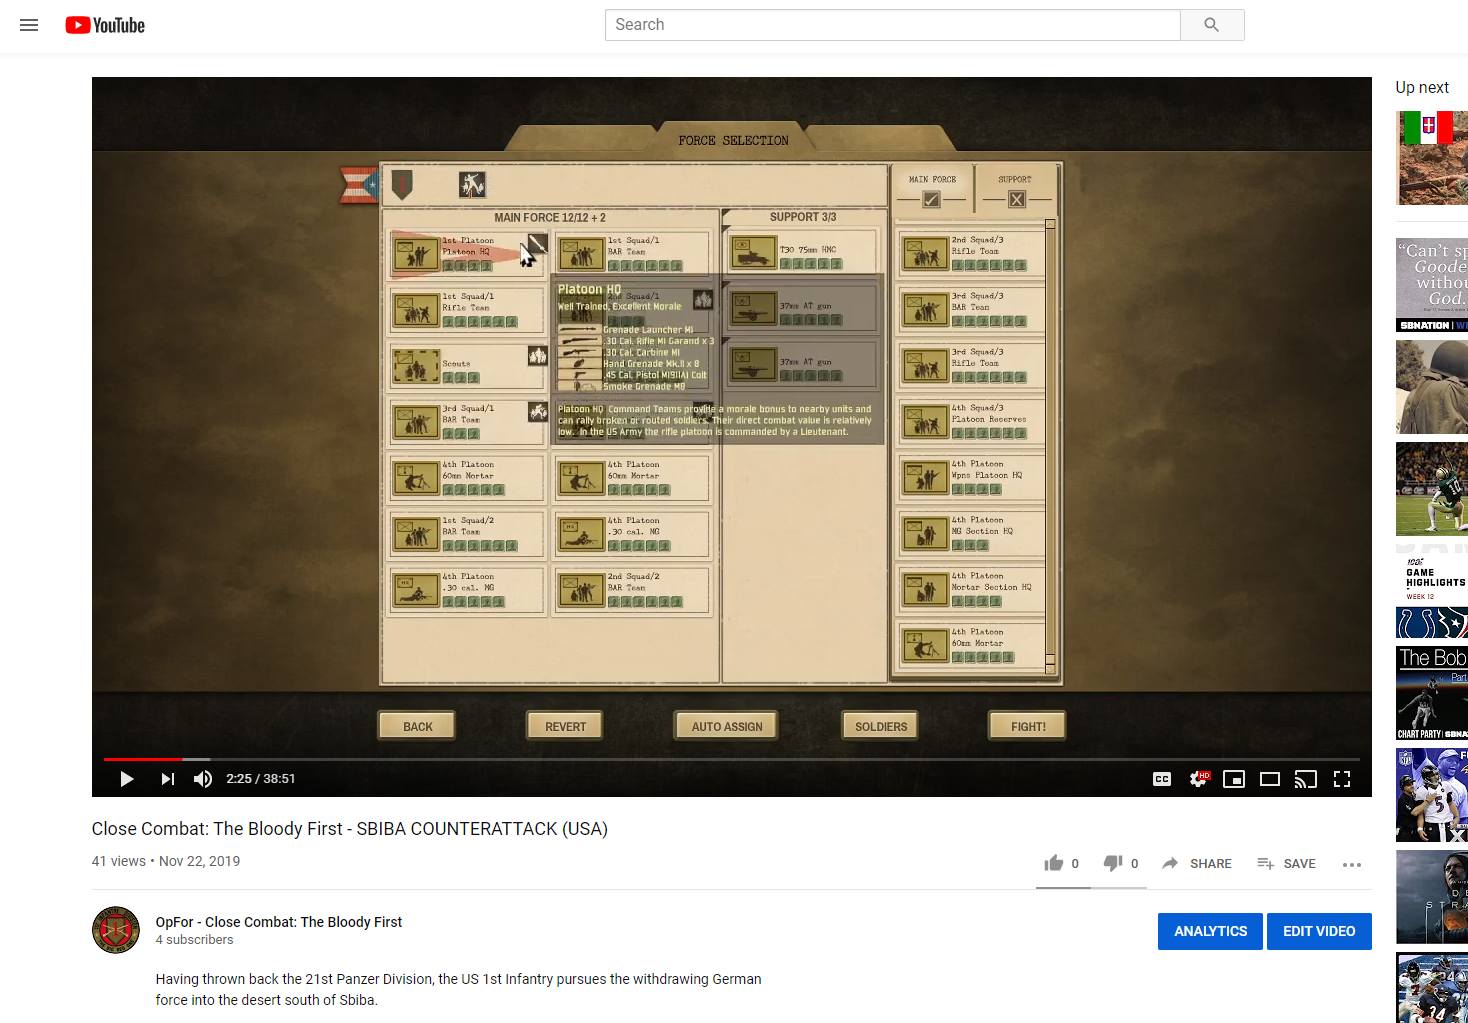
Task: Activate the miniplayer
Action: pyautogui.click(x=1234, y=779)
